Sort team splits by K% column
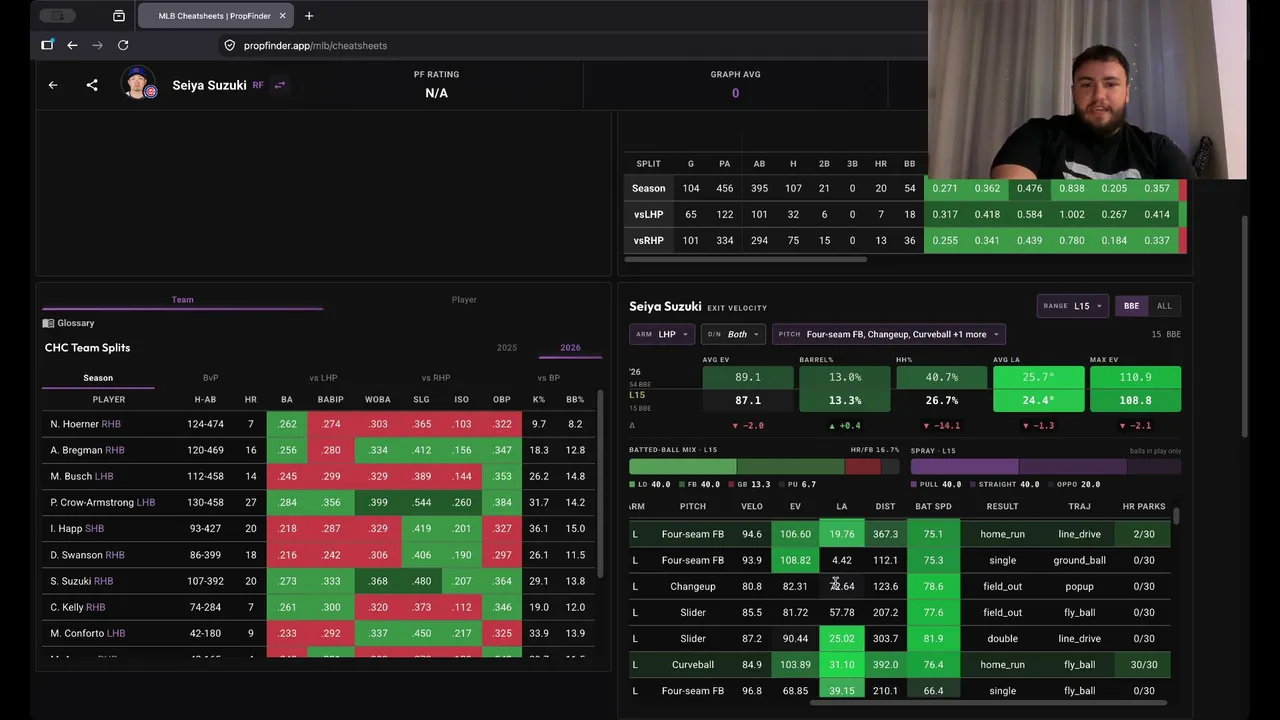 click(x=539, y=400)
